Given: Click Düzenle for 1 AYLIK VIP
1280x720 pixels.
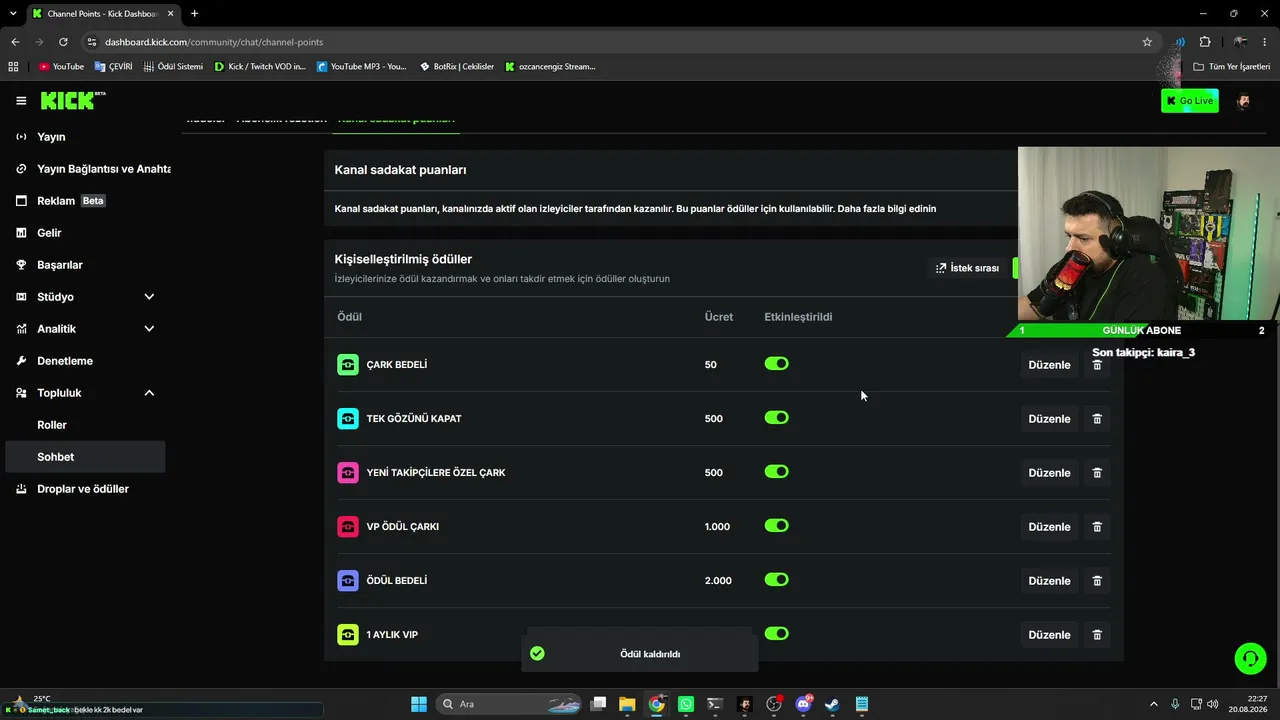Looking at the screenshot, I should 1049,635.
